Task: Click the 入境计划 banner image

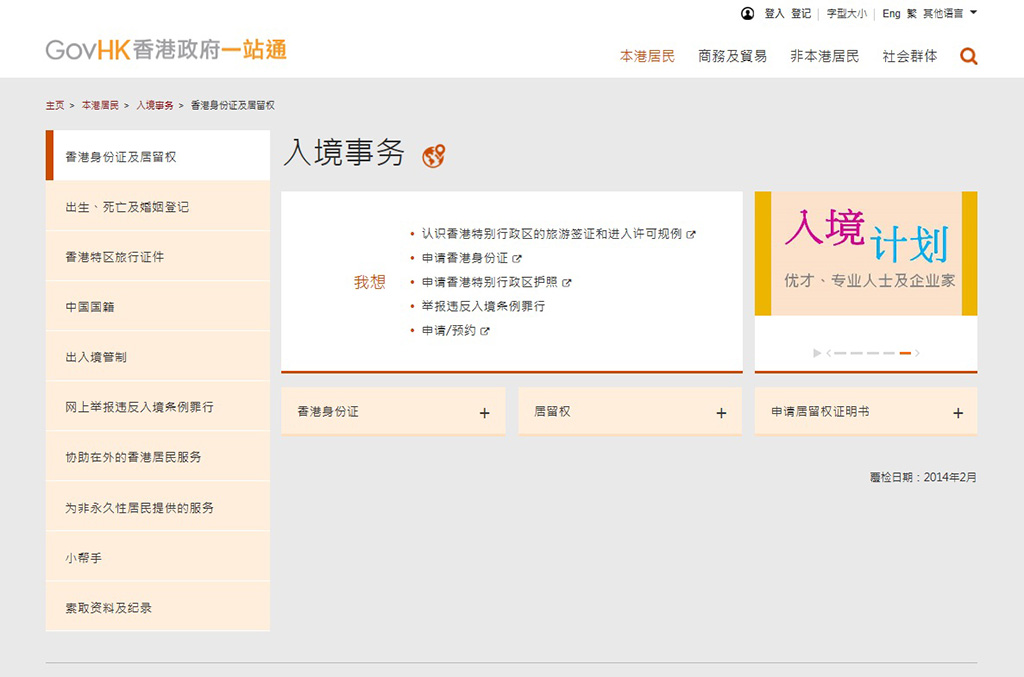Action: click(865, 254)
